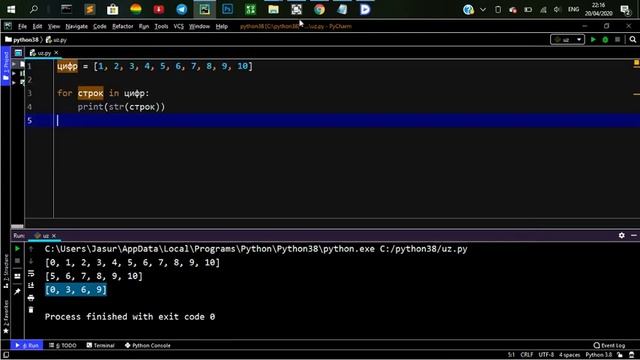Open Sublime Text from the taskbar
The image size is (640, 360).
[x=90, y=9]
